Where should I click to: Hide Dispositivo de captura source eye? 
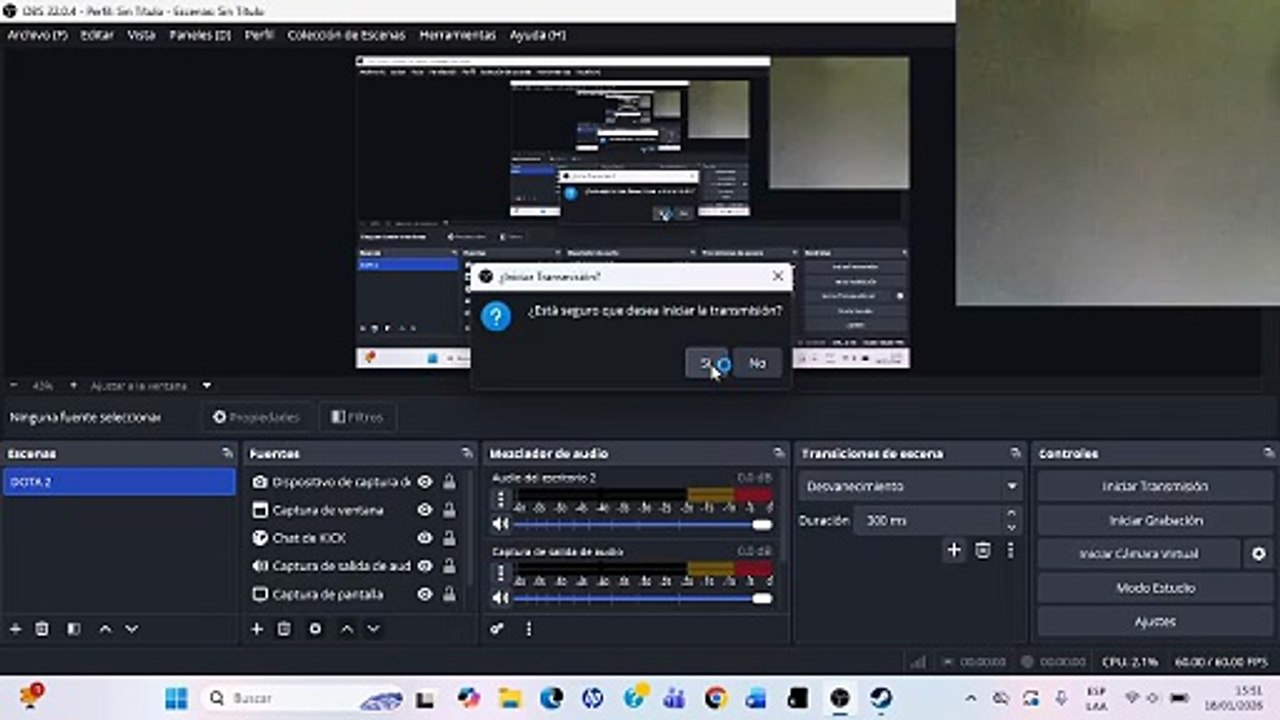425,482
